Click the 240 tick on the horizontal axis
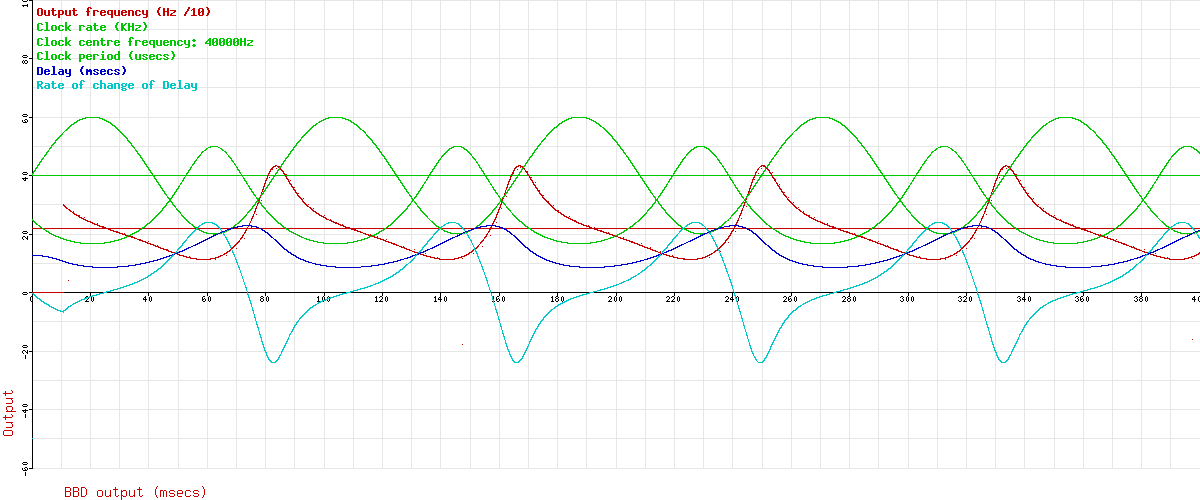The width and height of the screenshot is (1200, 500). [731, 299]
